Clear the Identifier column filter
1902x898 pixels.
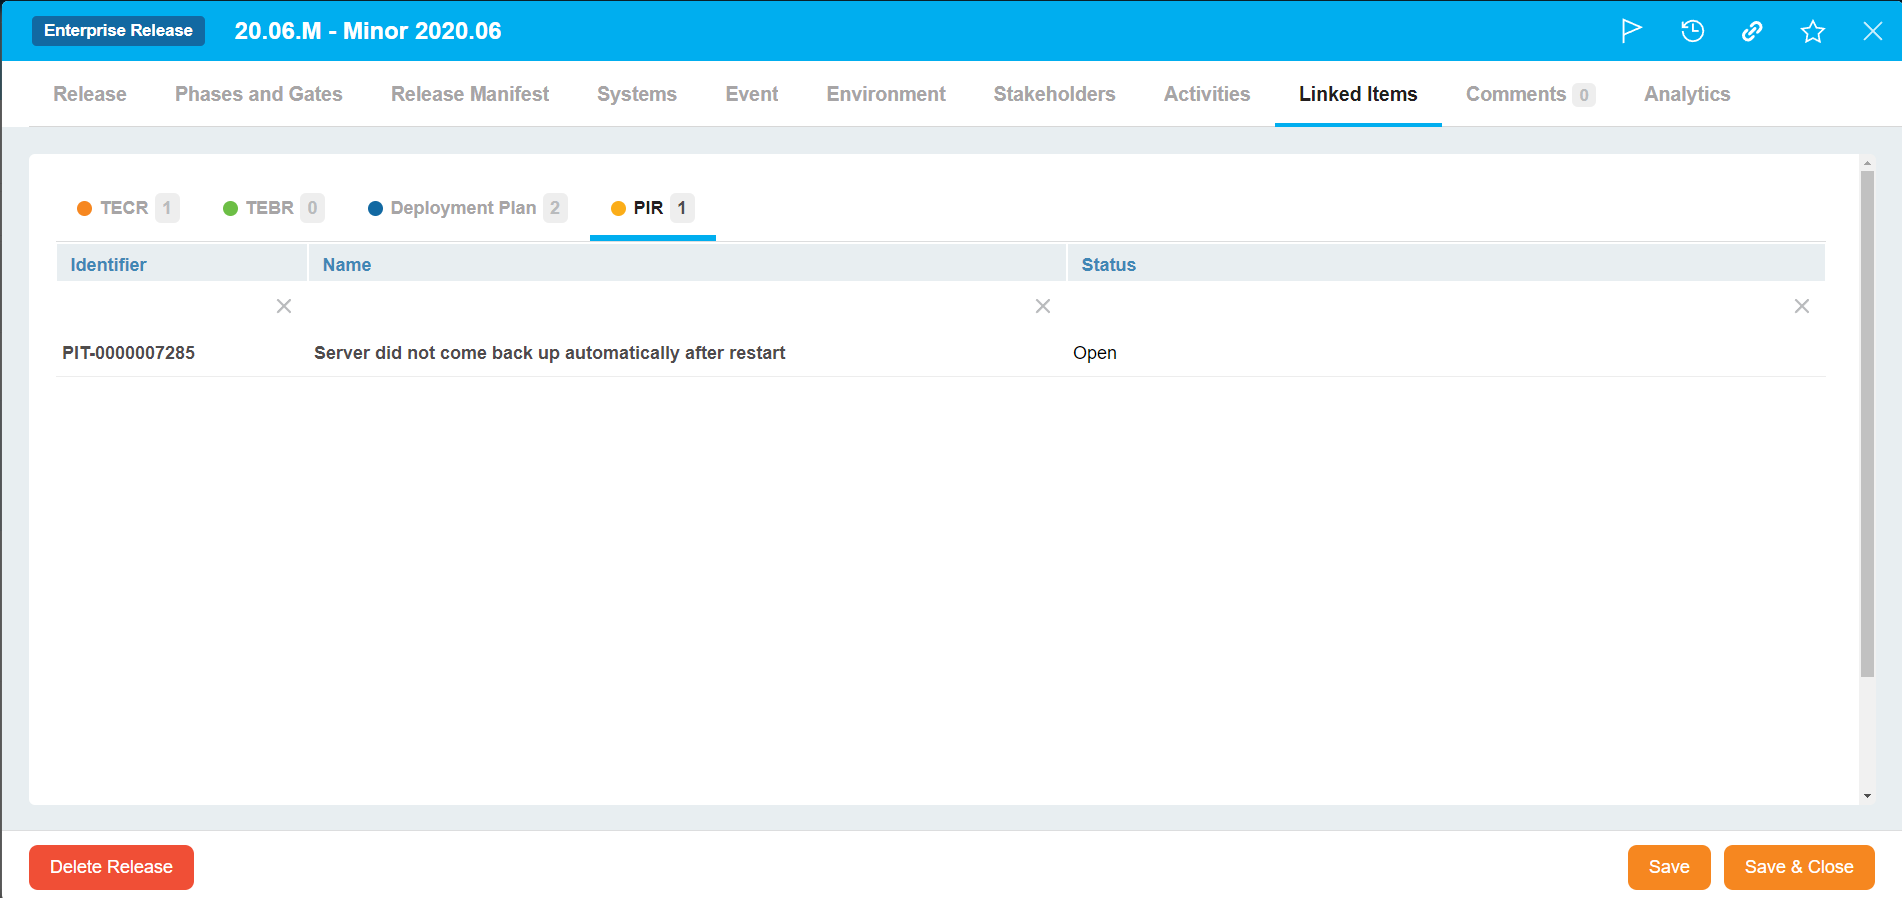[284, 306]
